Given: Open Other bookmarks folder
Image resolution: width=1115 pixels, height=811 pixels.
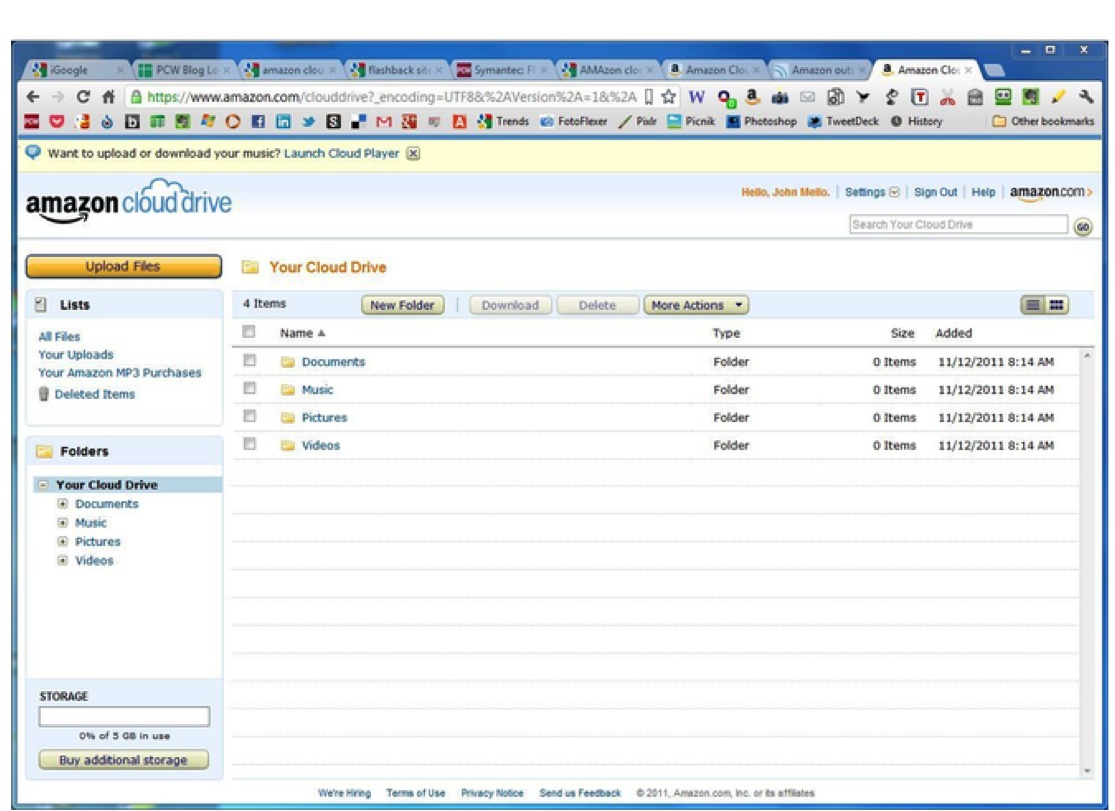Looking at the screenshot, I should coord(1043,122).
